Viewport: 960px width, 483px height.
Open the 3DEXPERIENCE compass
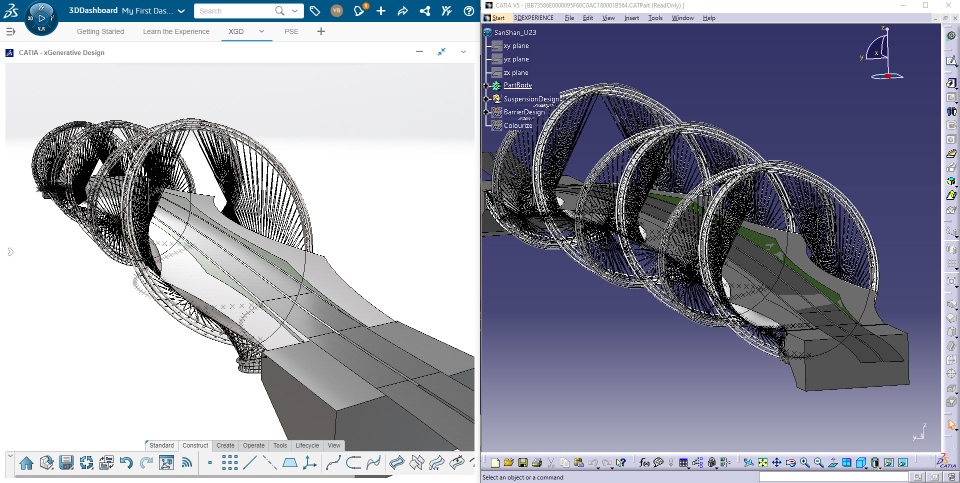point(42,17)
